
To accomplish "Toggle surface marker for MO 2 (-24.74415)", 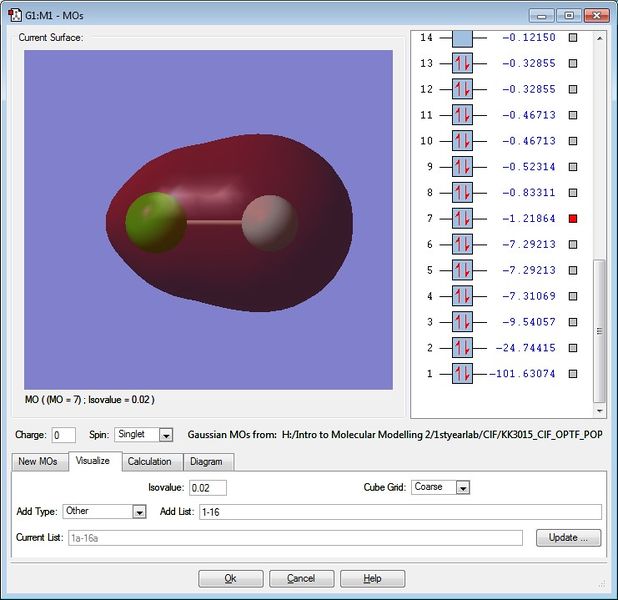I will pyautogui.click(x=573, y=348).
